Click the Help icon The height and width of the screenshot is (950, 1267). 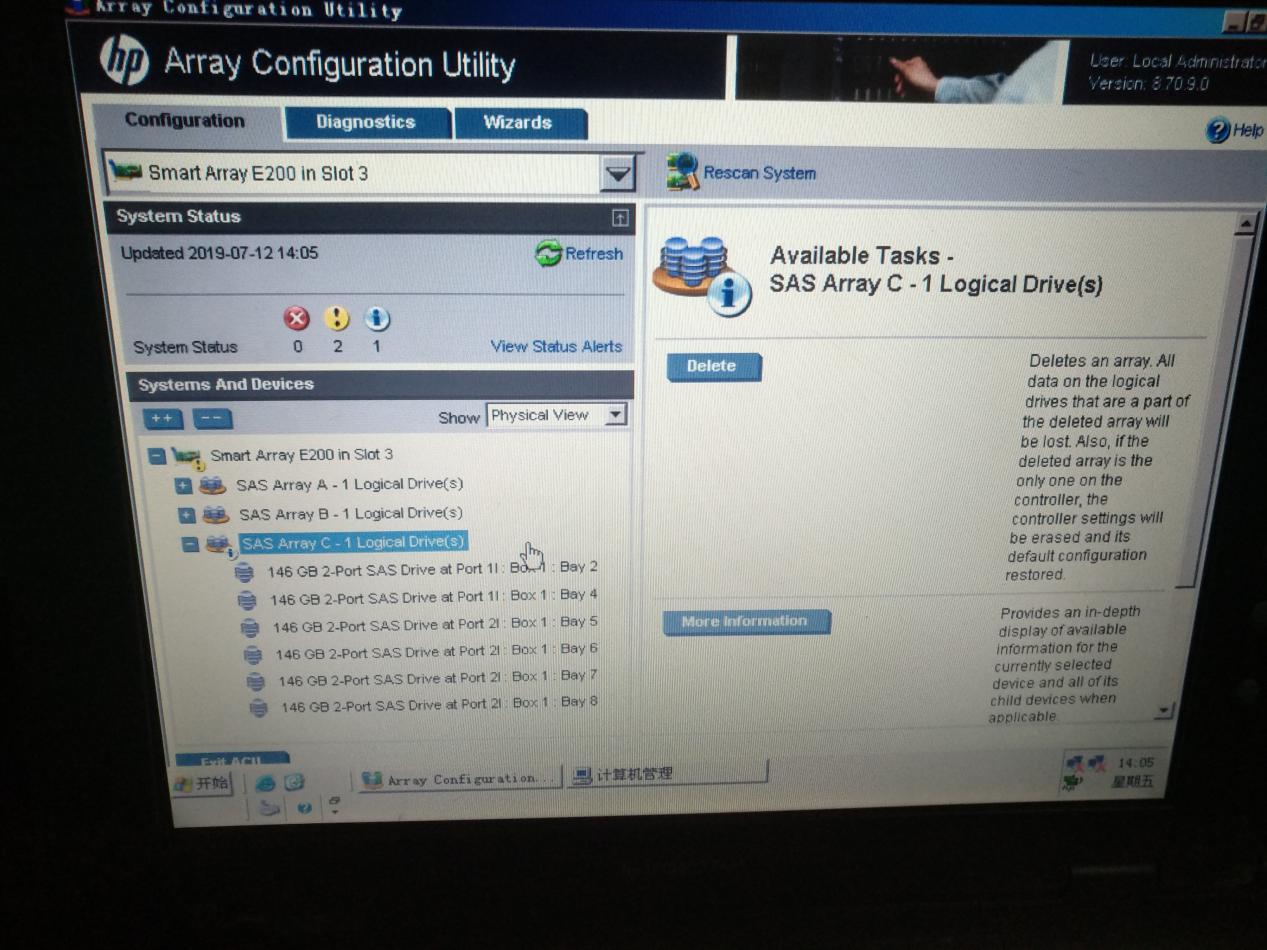1217,131
